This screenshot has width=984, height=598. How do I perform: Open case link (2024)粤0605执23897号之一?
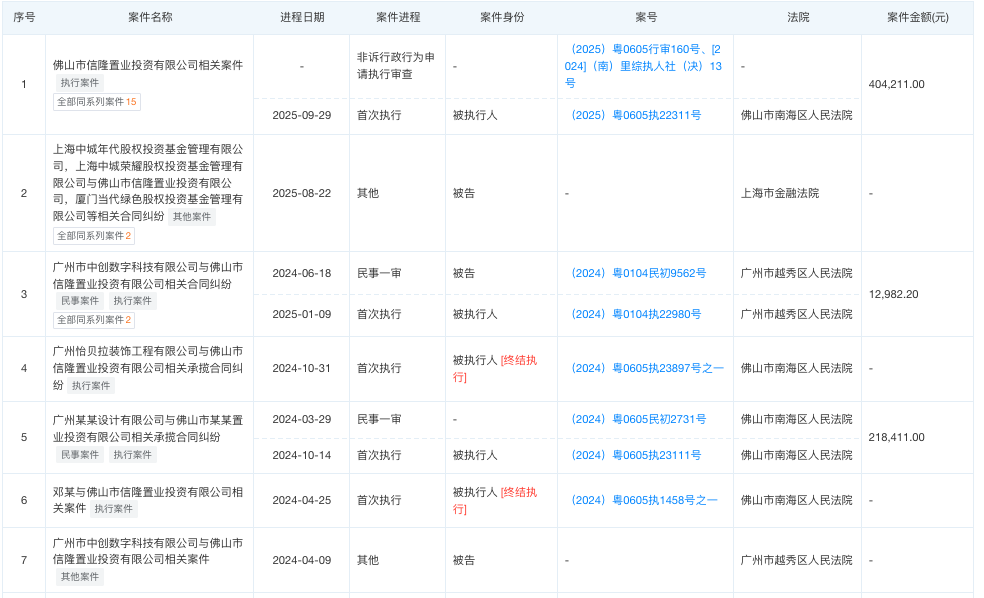648,368
